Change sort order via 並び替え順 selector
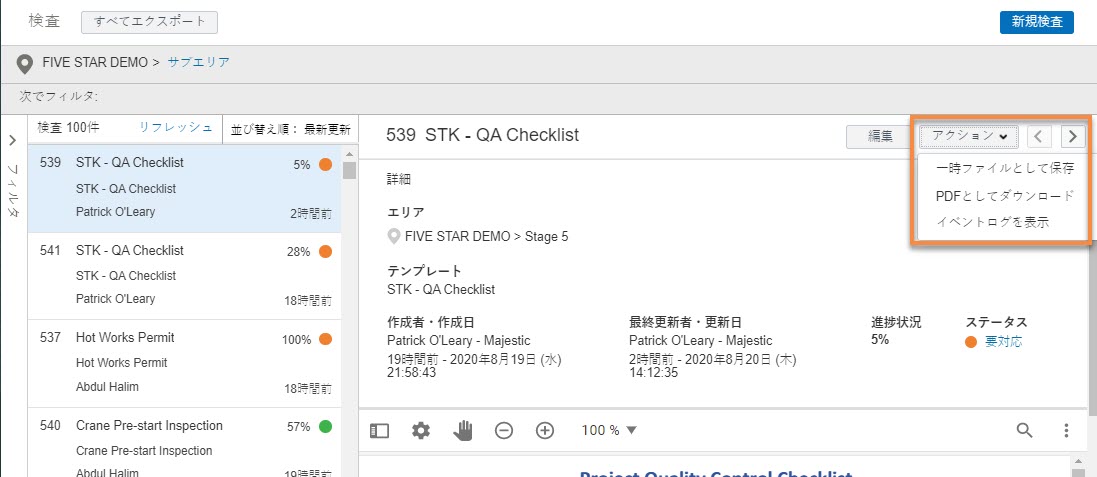1097x477 pixels. 291,129
